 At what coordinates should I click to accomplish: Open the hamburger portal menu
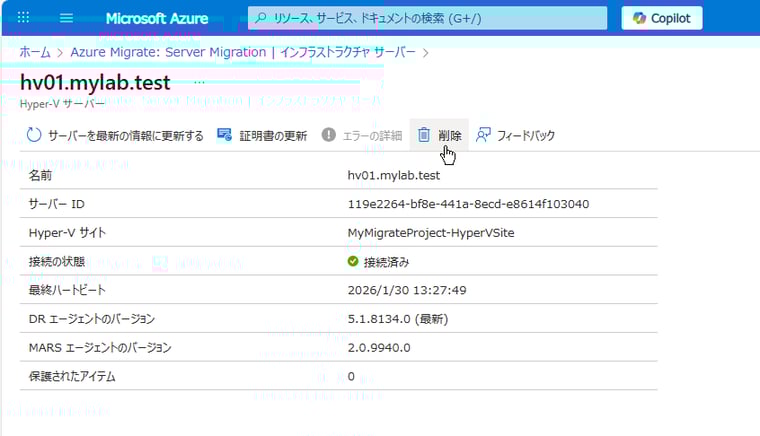(66, 18)
